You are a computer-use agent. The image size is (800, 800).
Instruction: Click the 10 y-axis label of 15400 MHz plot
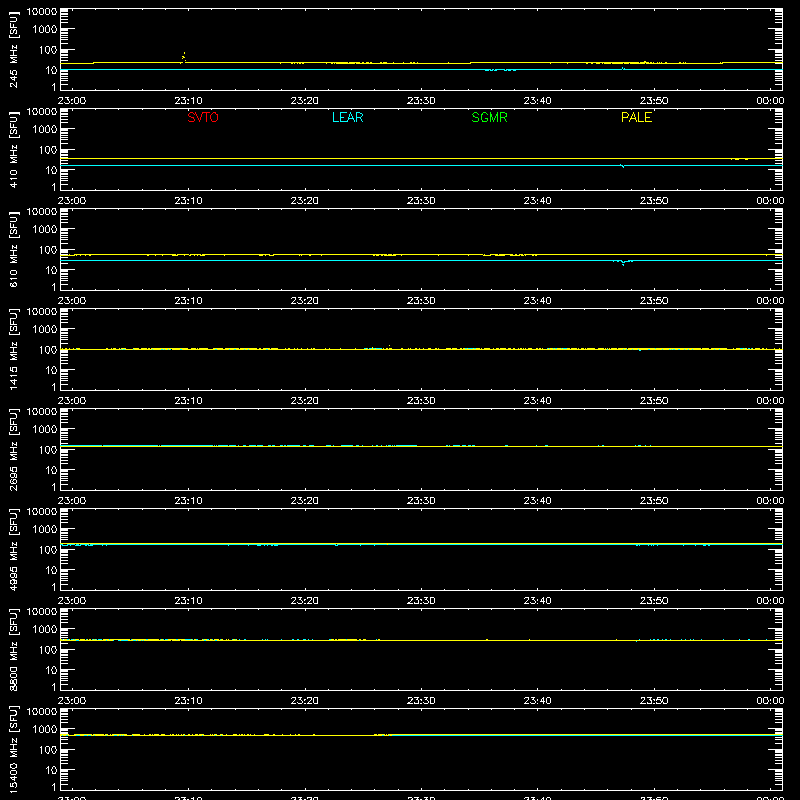pos(52,770)
